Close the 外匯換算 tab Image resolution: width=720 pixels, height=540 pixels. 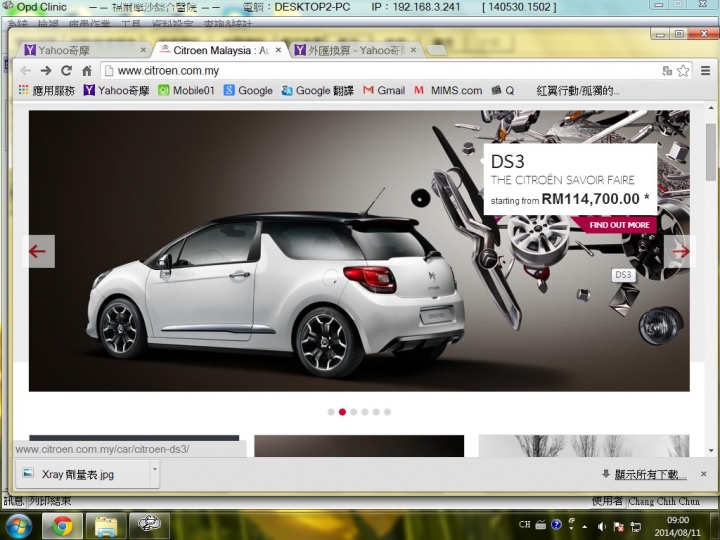point(413,50)
